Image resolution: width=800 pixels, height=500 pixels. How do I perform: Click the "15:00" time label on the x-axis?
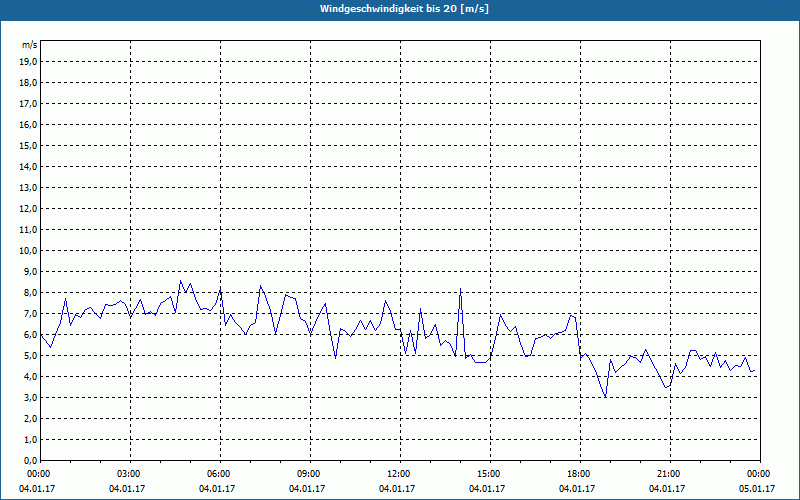[x=490, y=474]
